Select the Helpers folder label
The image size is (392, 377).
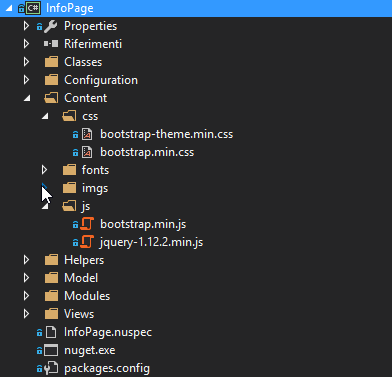(x=84, y=260)
